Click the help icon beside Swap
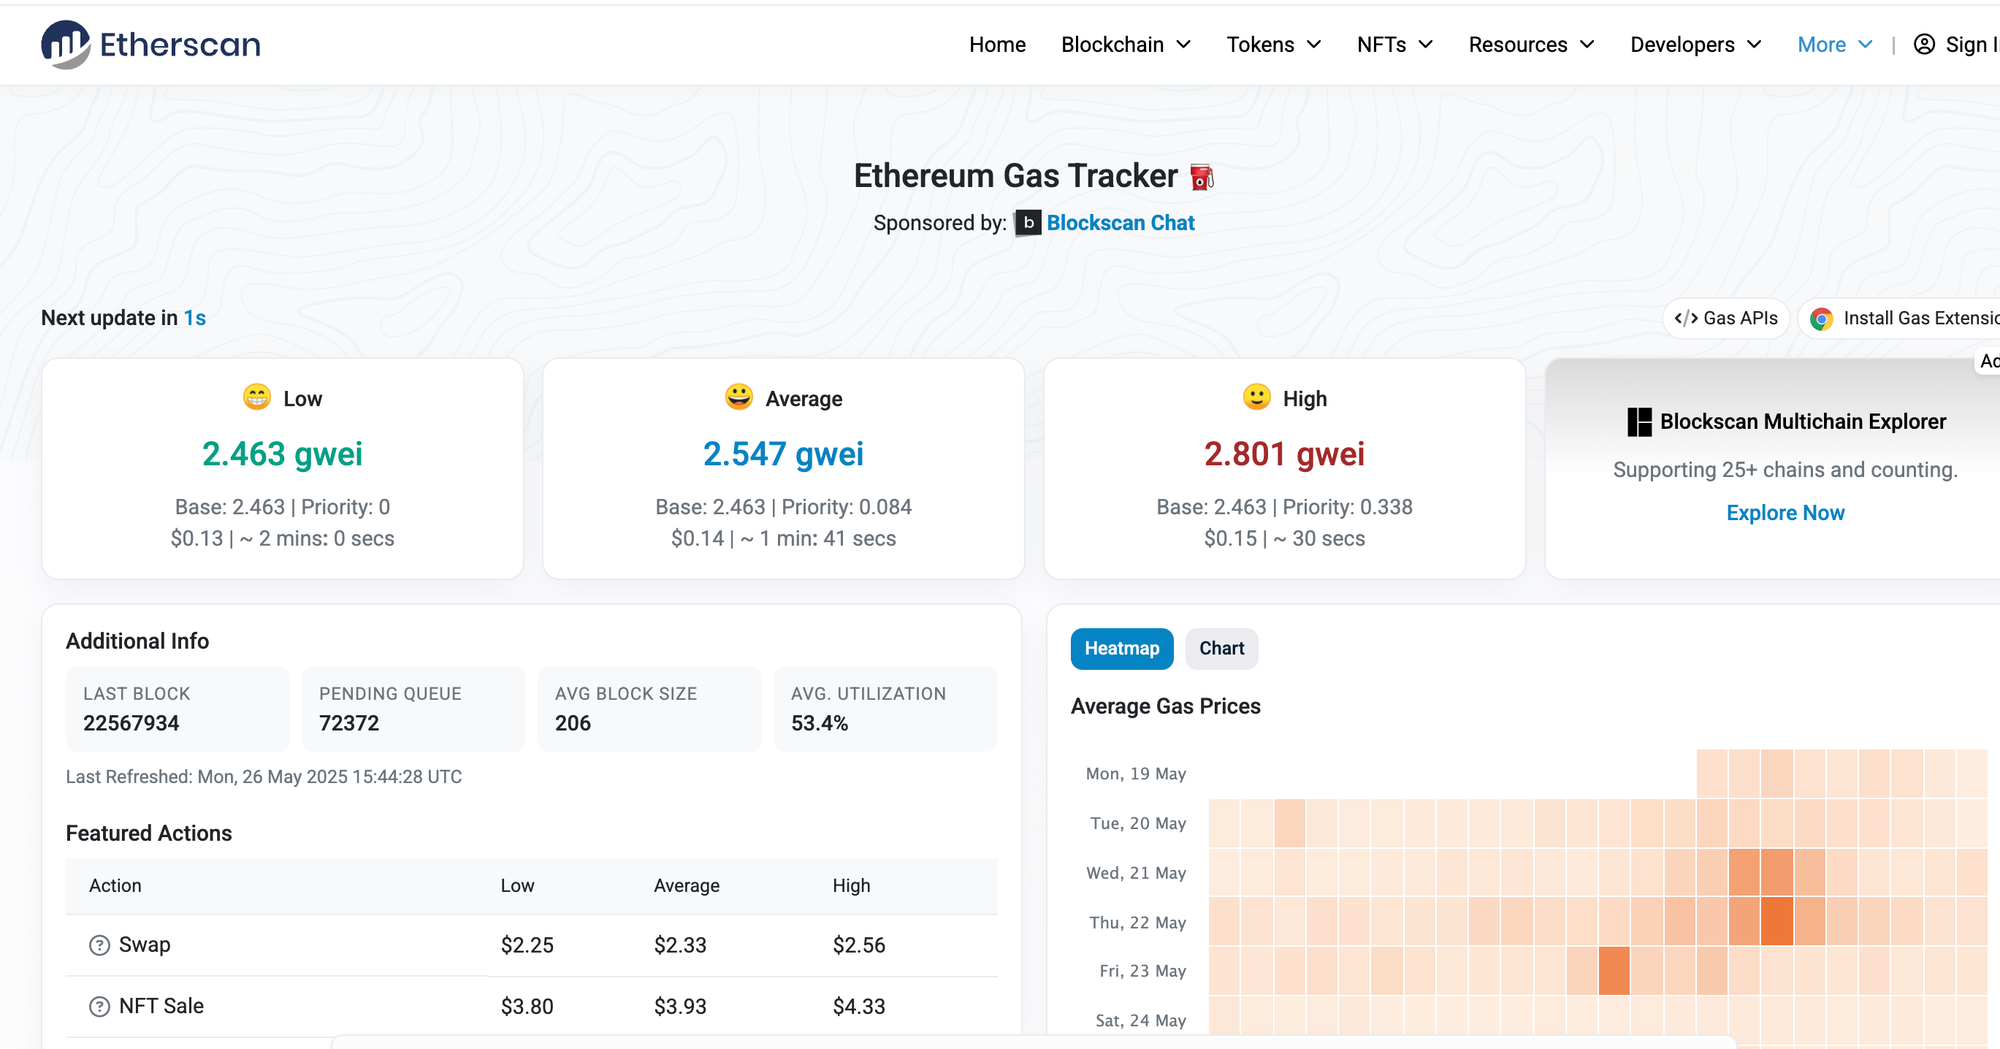The width and height of the screenshot is (2000, 1049). pos(99,945)
